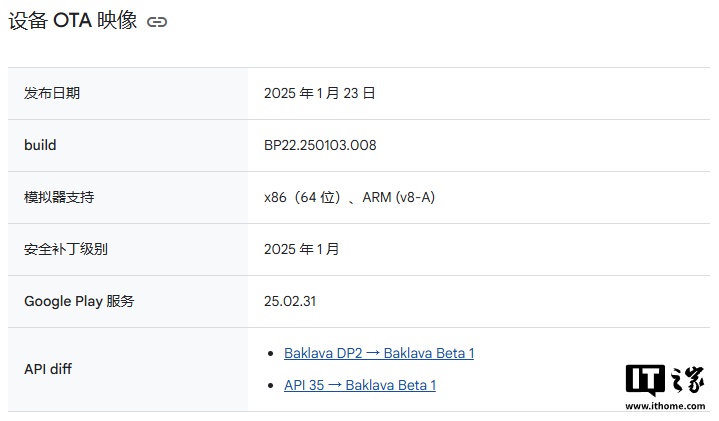Screen dimensions: 719x421
Task: Open the API 35 → Baklava Beta 1 link
Action: click(360, 385)
